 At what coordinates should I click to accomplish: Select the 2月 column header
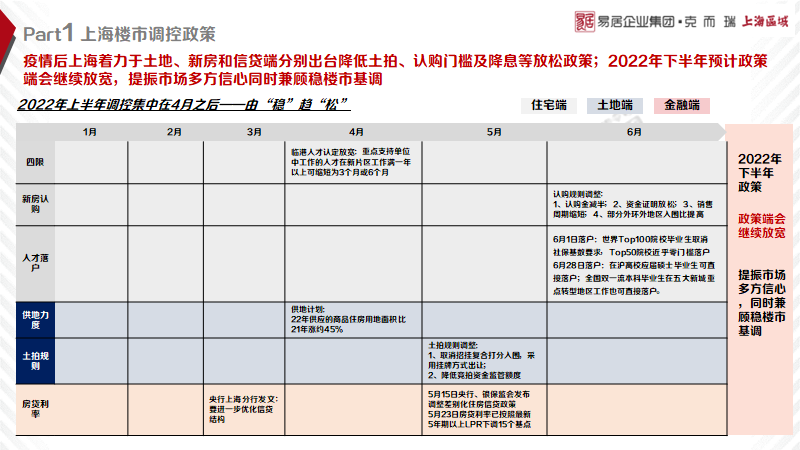[174, 132]
